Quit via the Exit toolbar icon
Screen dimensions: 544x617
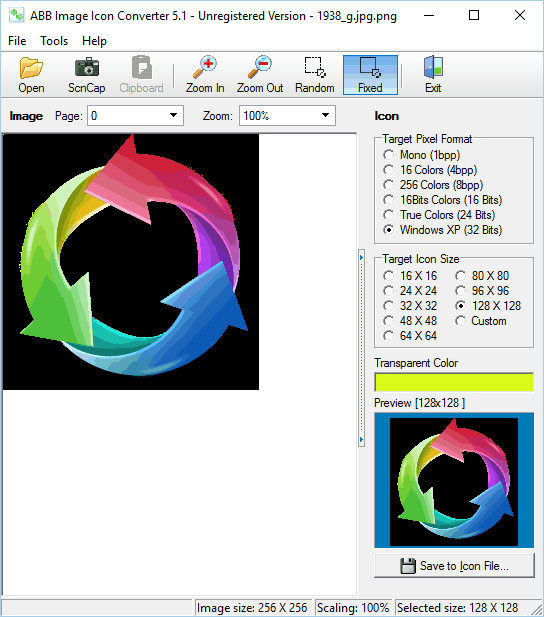click(433, 75)
